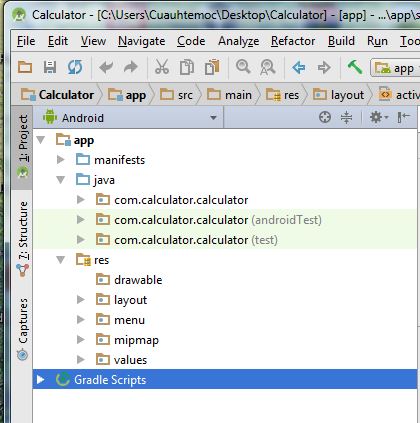Expand the manifests folder

click(61, 160)
